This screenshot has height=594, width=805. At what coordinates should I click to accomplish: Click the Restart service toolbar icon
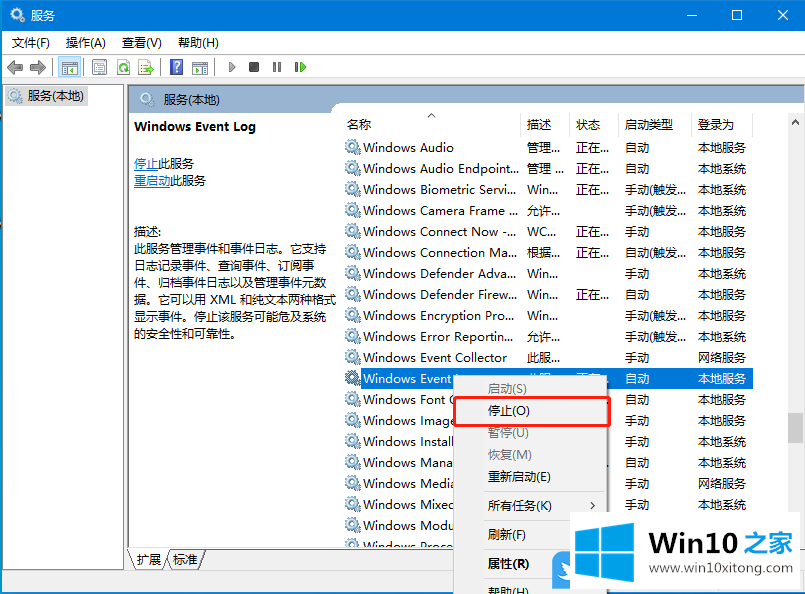(x=300, y=67)
